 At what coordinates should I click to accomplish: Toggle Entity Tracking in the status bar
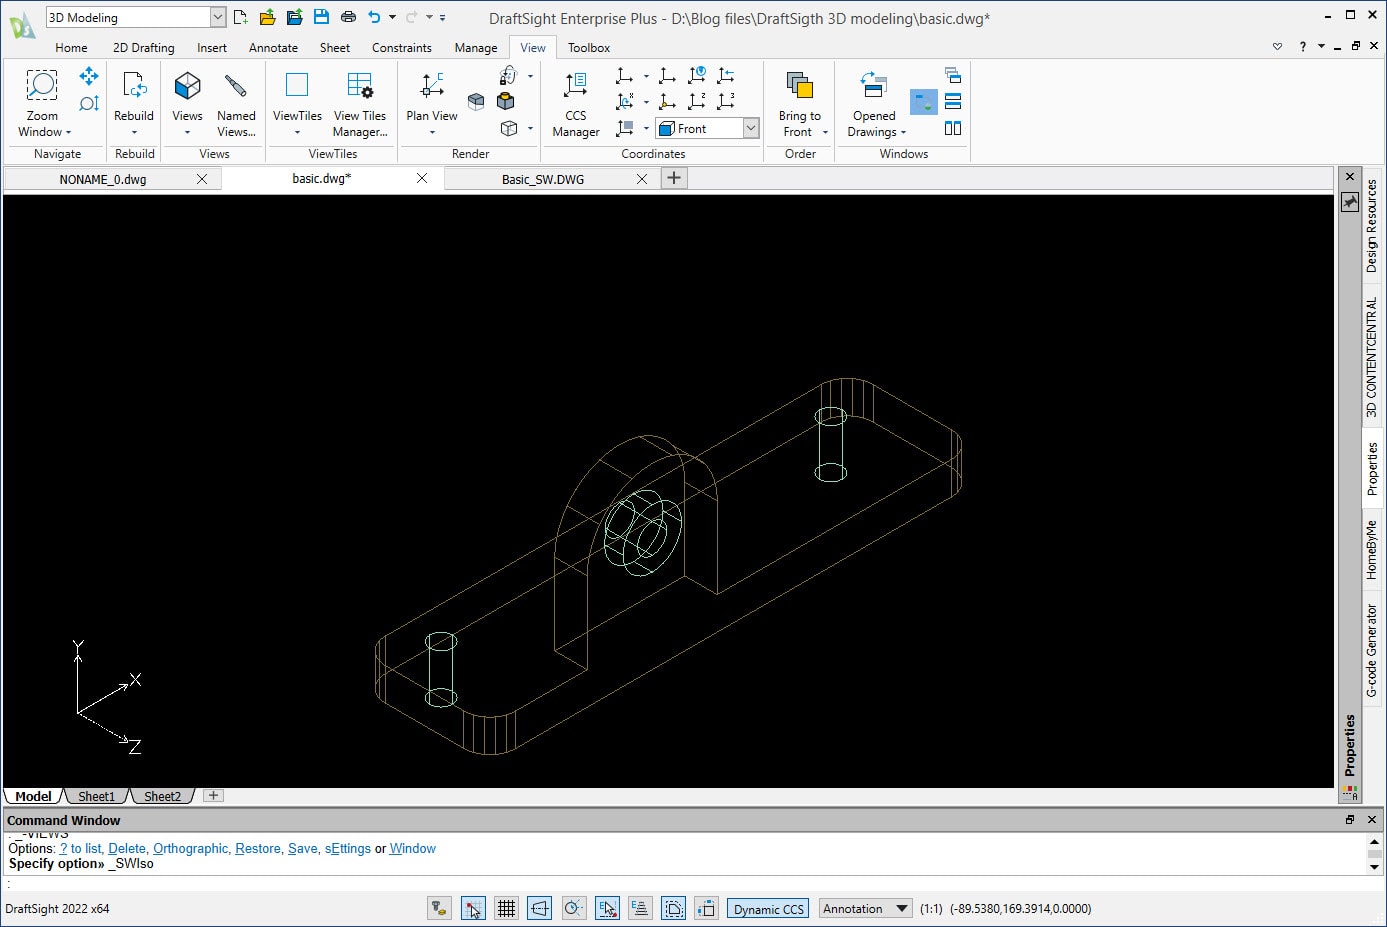640,908
